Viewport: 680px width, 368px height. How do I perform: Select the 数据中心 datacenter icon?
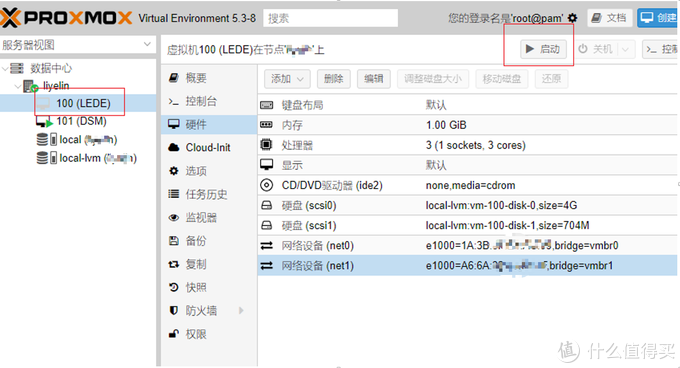tap(17, 68)
